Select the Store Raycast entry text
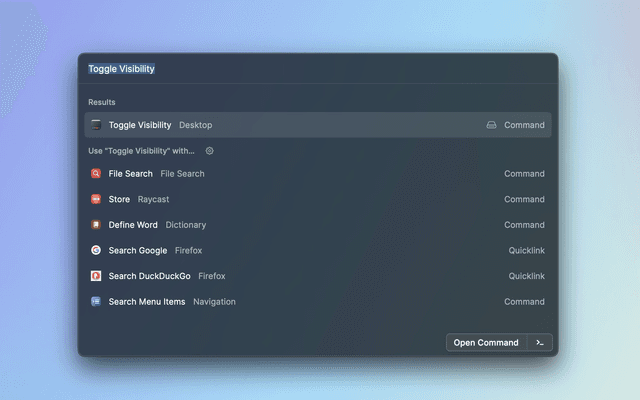Screen dimensions: 640x400 119,199
